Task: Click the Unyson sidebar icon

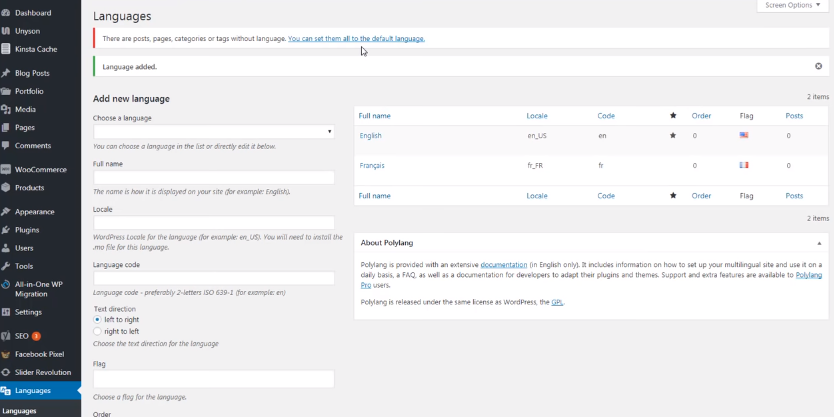Action: (x=5, y=31)
